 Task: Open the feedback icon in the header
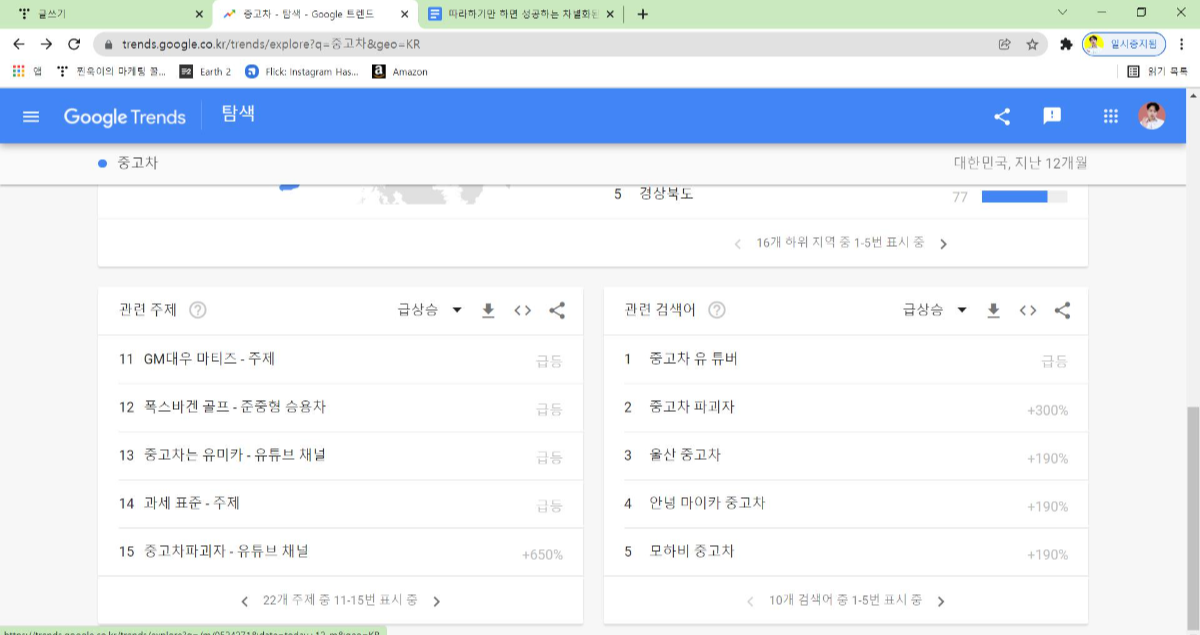(1052, 116)
